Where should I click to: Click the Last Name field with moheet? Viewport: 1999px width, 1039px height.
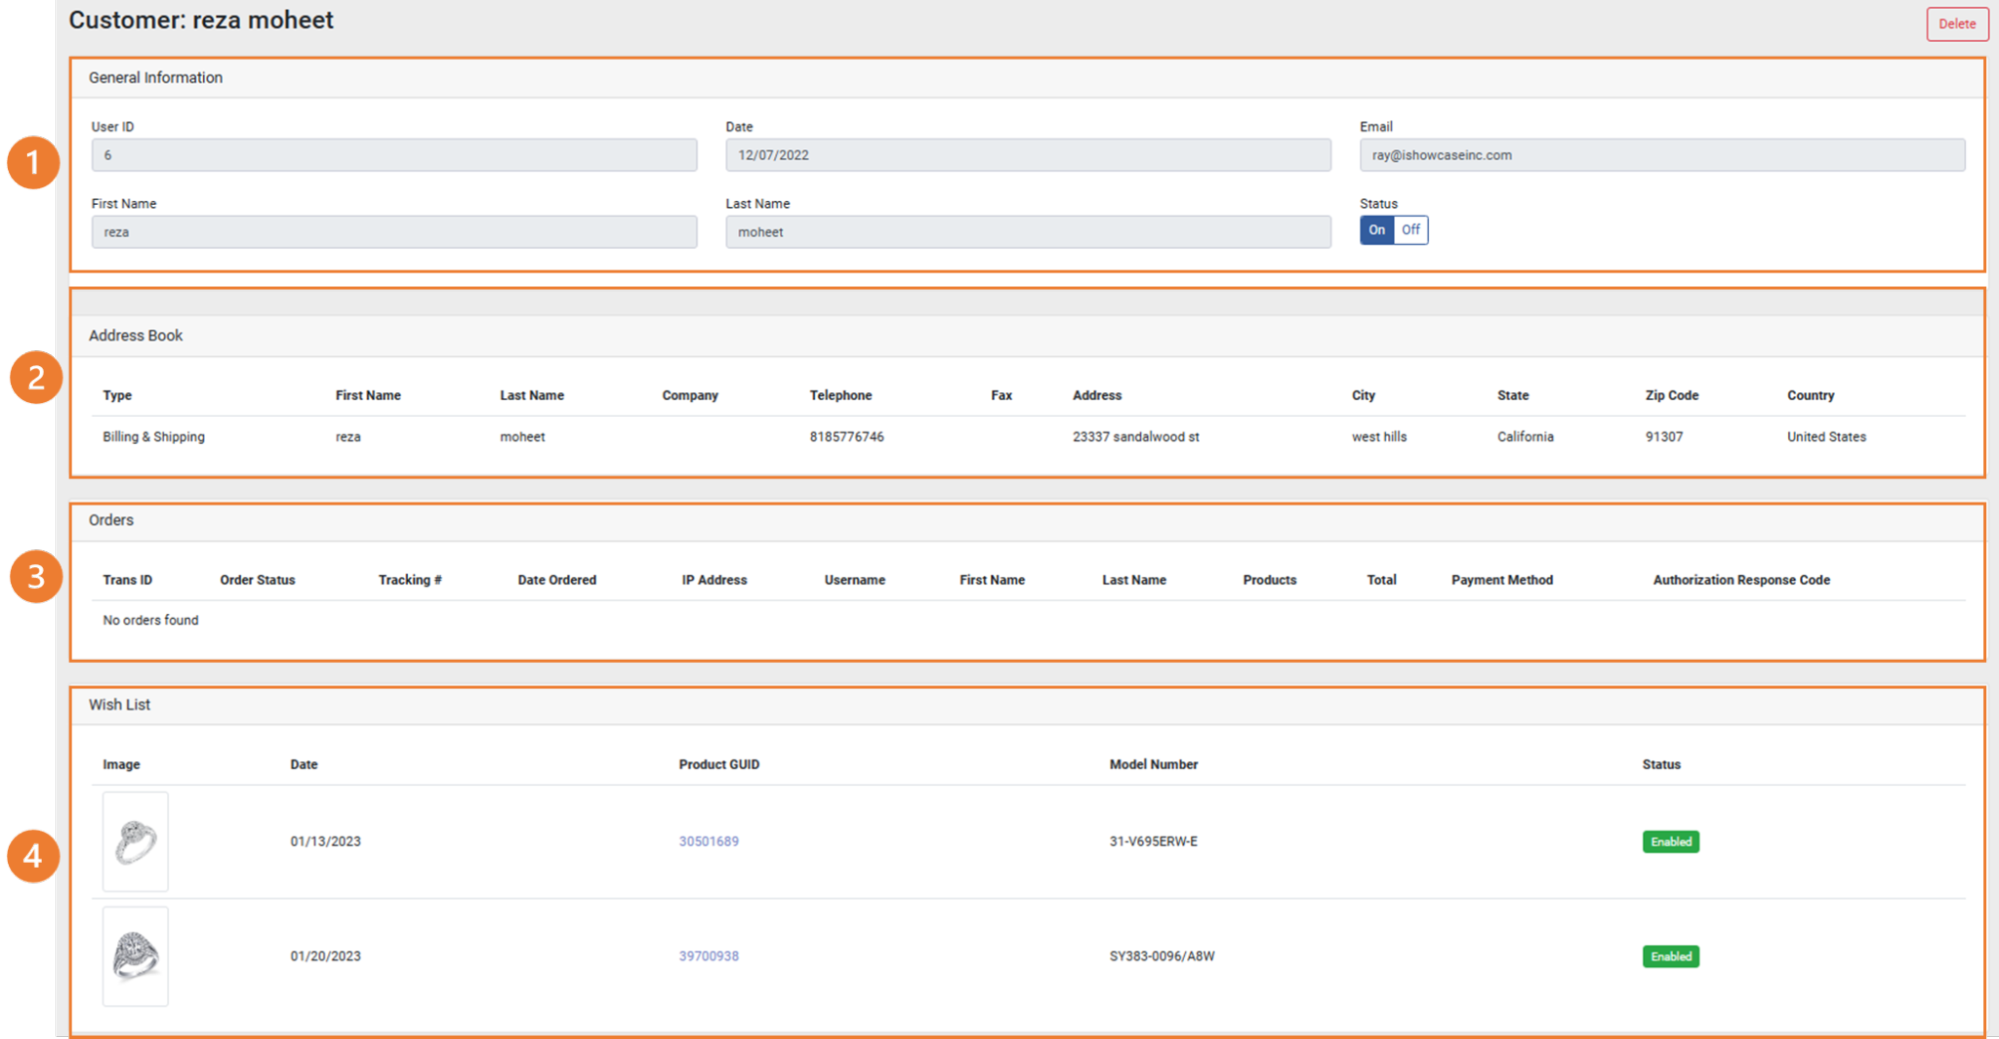point(1027,232)
